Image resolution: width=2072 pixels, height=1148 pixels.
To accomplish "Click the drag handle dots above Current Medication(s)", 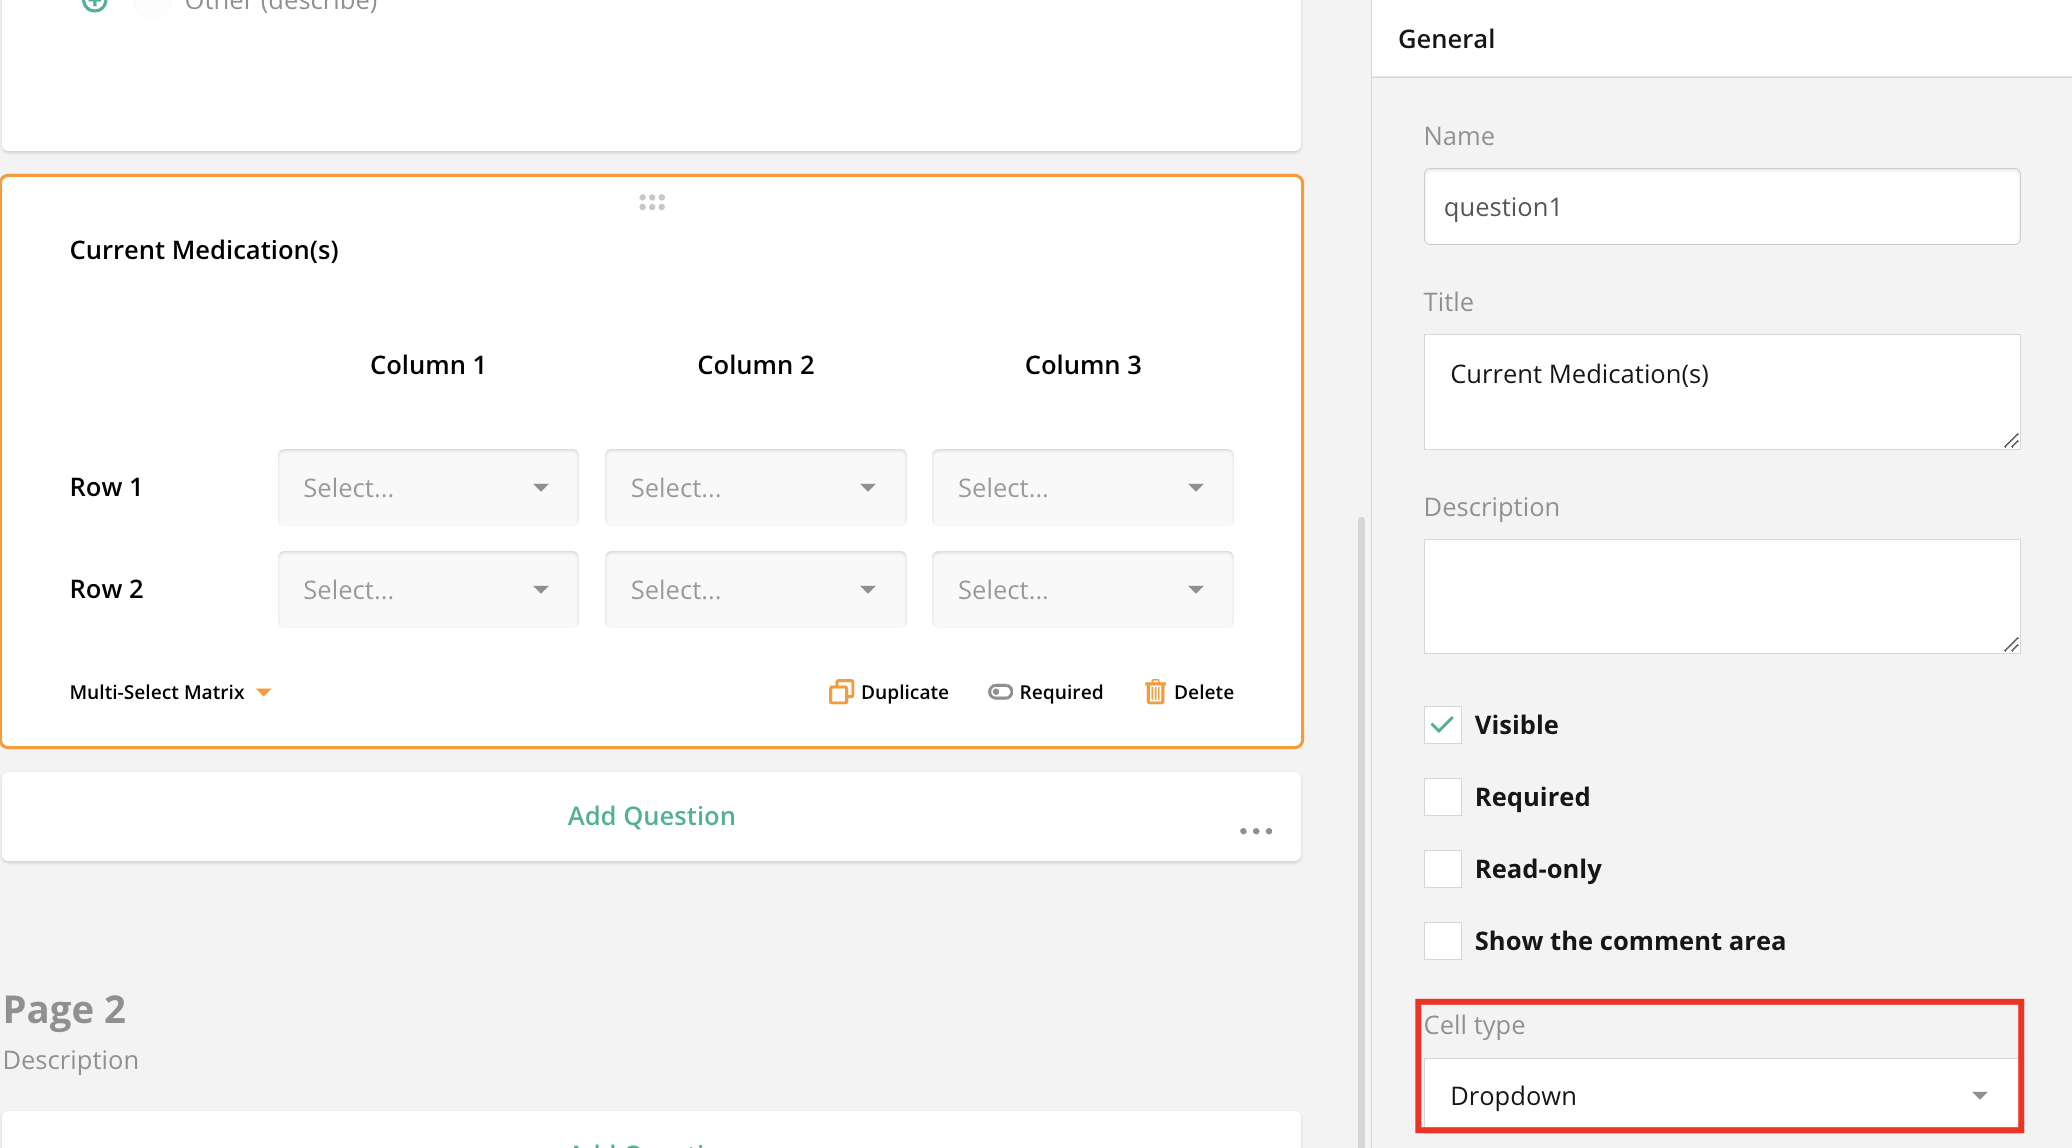I will pyautogui.click(x=652, y=202).
